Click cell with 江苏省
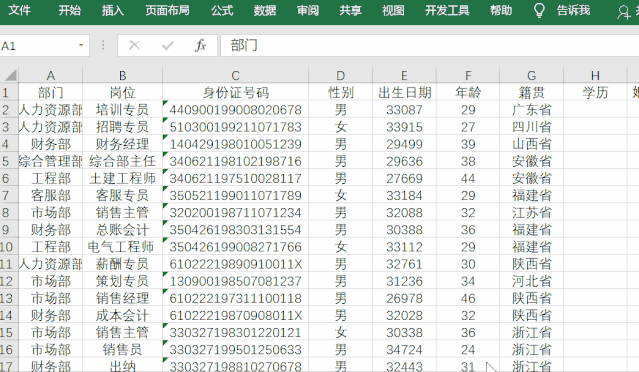The width and height of the screenshot is (639, 372). click(x=531, y=212)
